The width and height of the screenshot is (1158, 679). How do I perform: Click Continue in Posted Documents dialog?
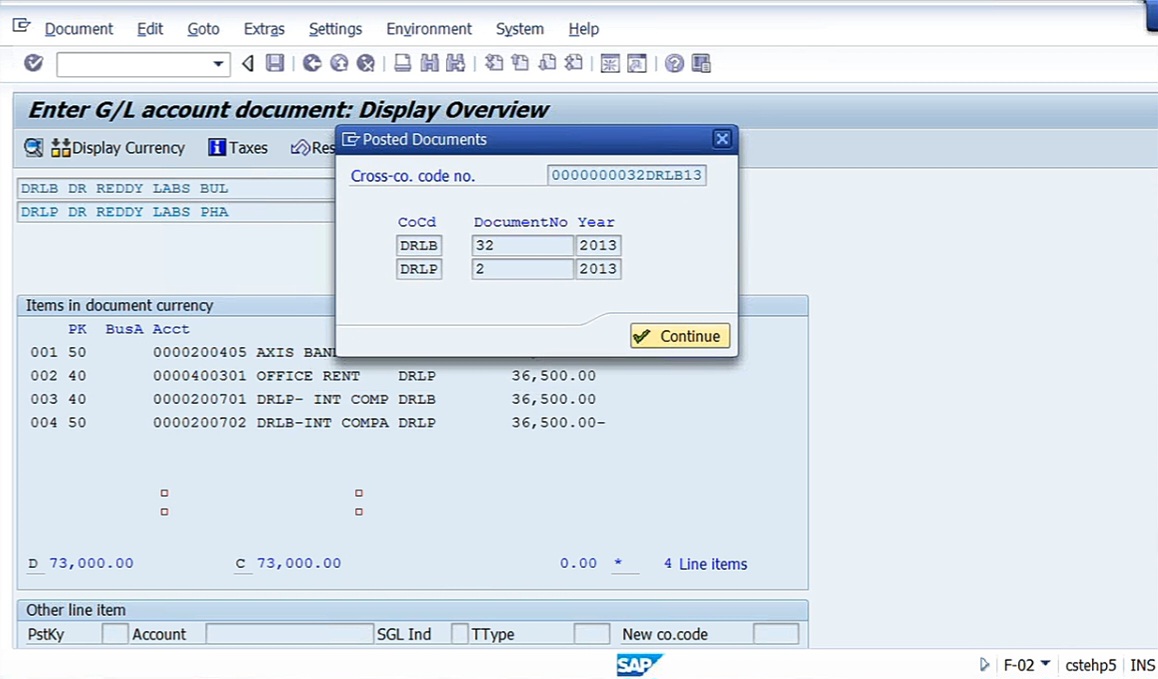(x=680, y=336)
